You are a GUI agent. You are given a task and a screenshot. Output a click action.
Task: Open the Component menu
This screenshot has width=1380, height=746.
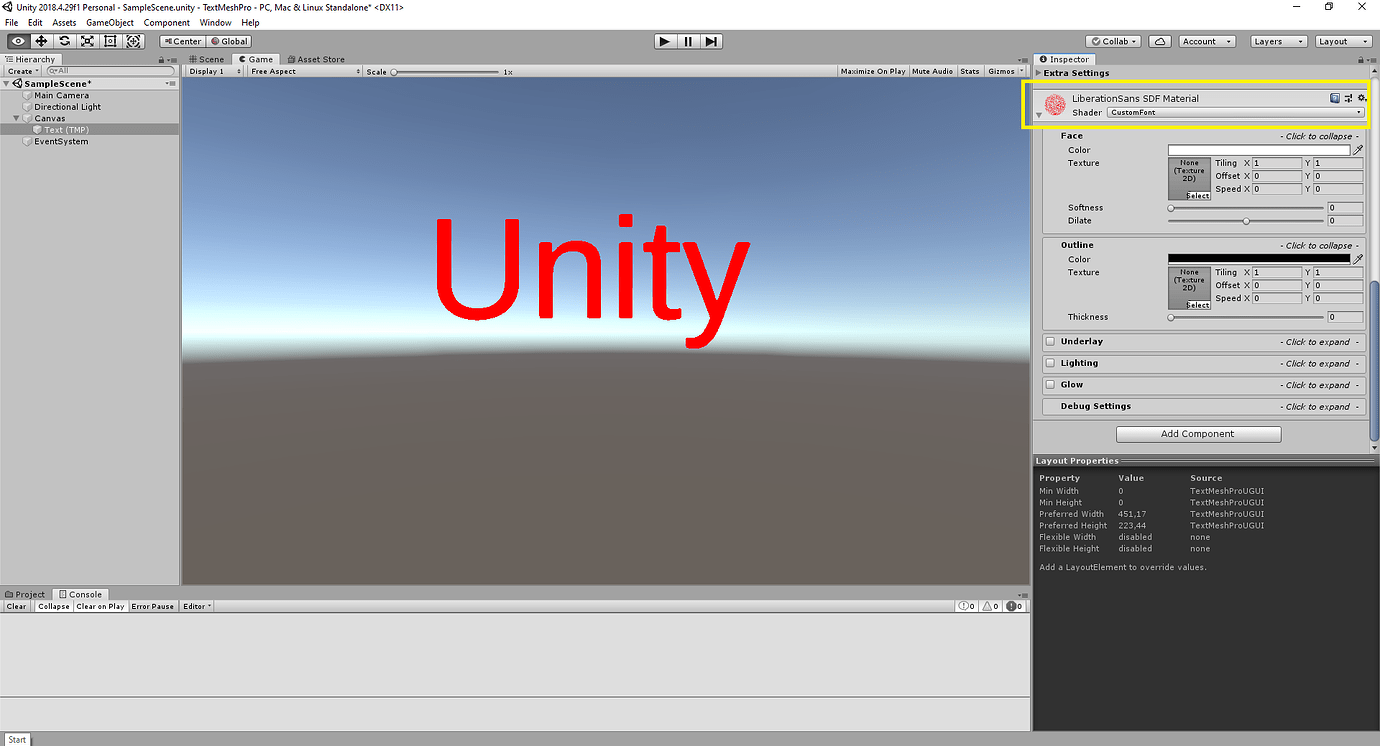click(166, 22)
